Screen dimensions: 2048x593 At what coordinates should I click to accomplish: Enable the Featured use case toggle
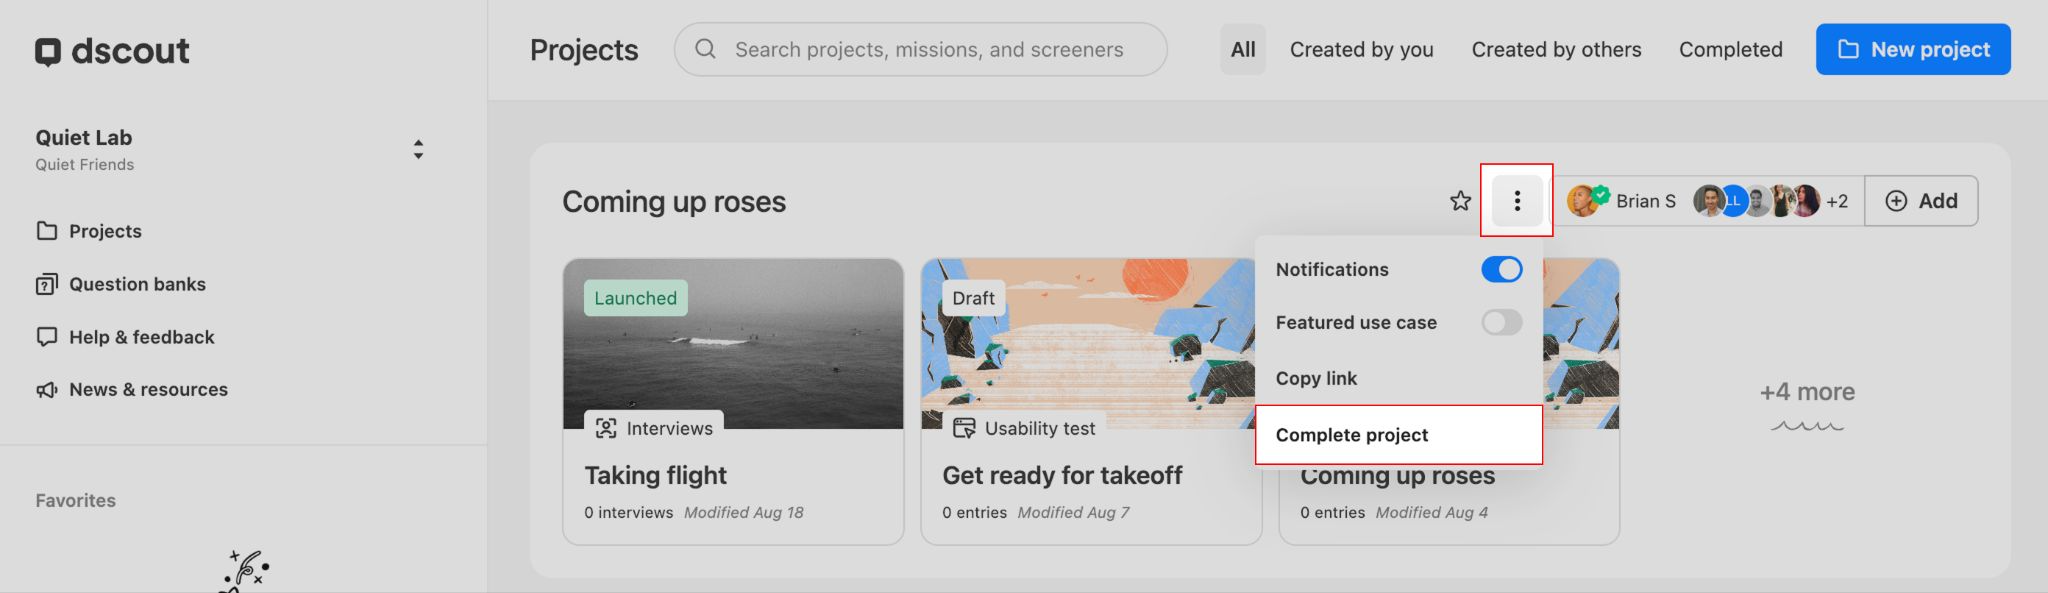tap(1501, 322)
